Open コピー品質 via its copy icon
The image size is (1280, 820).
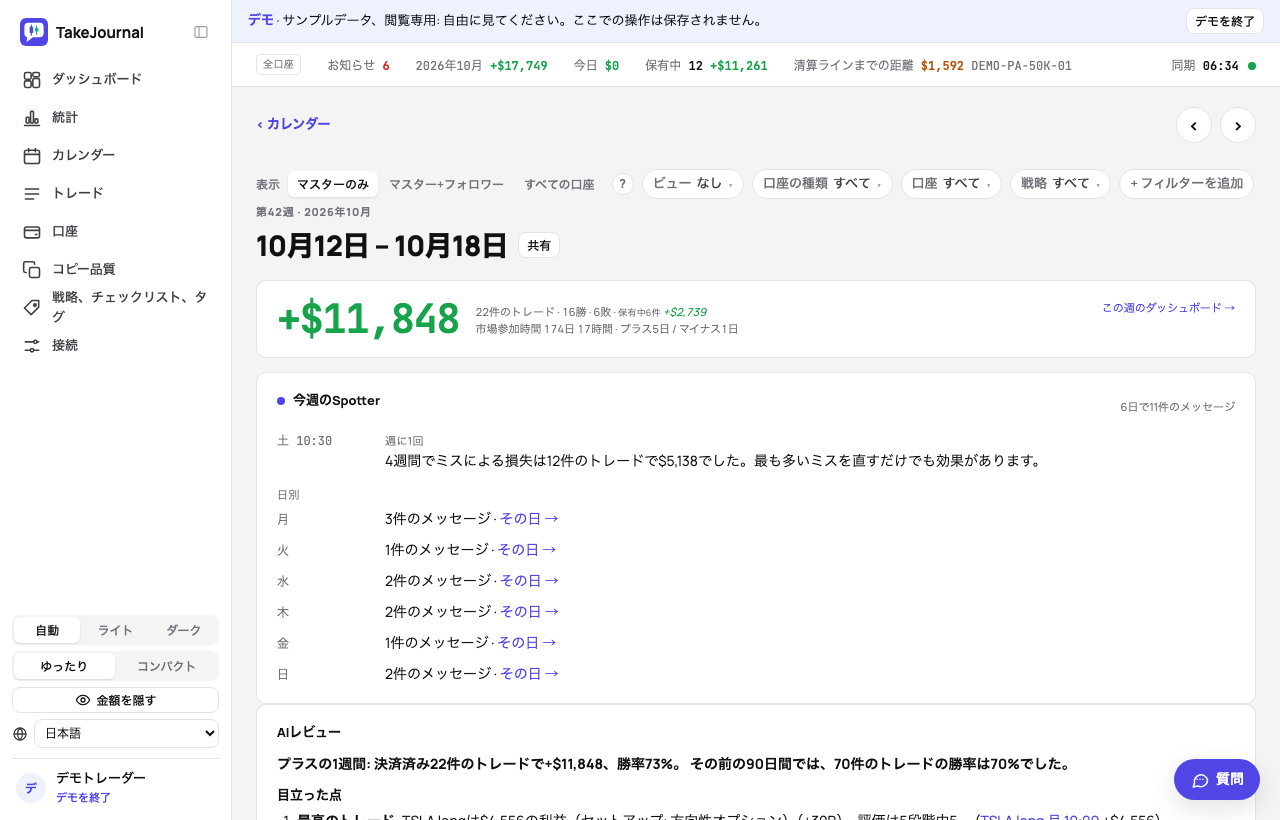point(32,269)
